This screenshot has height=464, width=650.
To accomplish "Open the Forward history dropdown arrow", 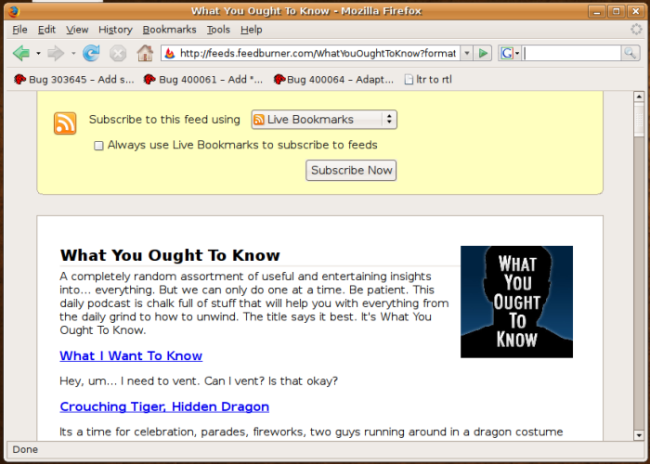I will (x=73, y=53).
